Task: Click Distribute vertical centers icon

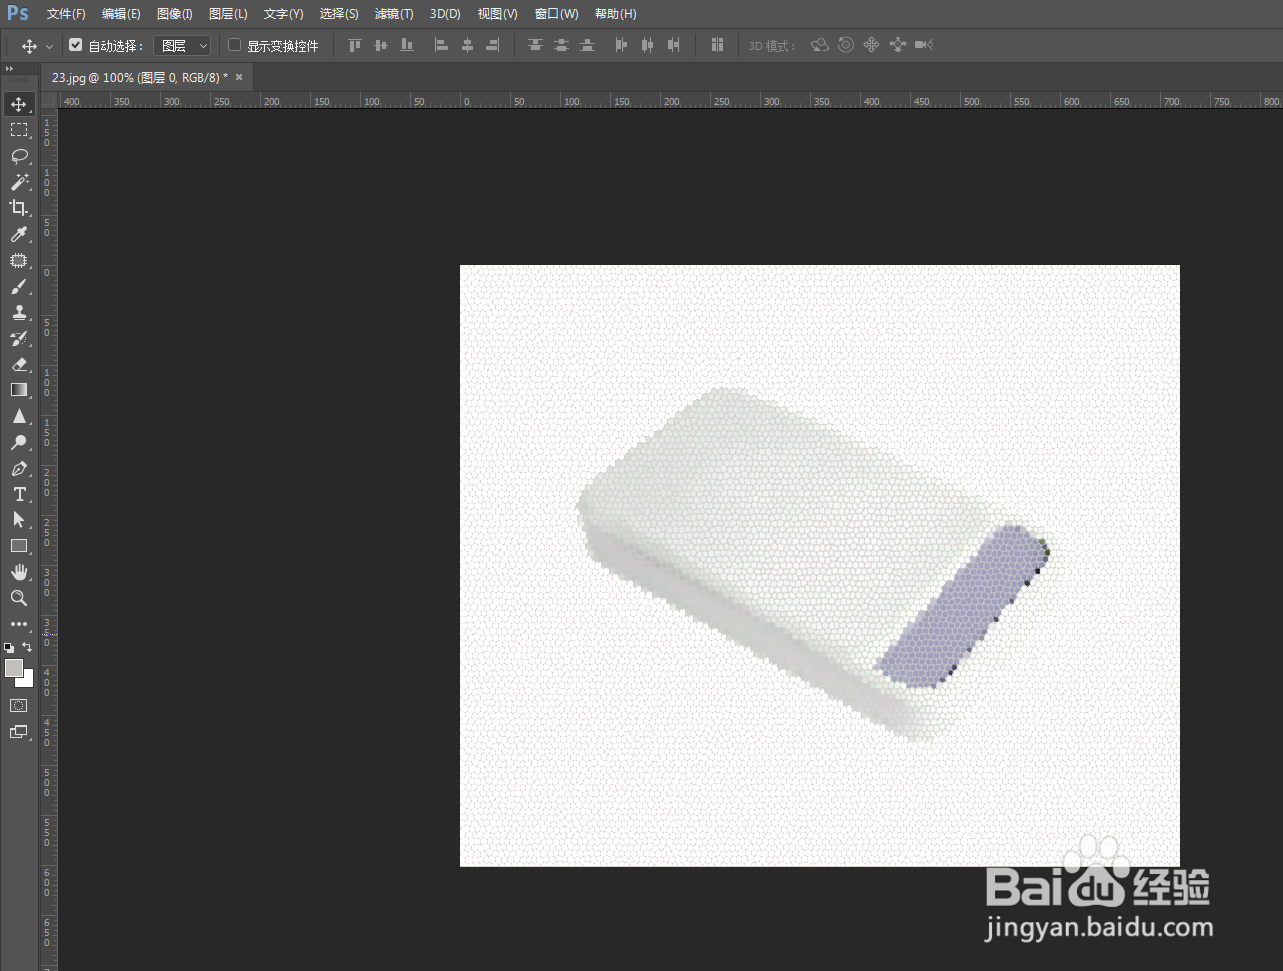Action: [562, 45]
